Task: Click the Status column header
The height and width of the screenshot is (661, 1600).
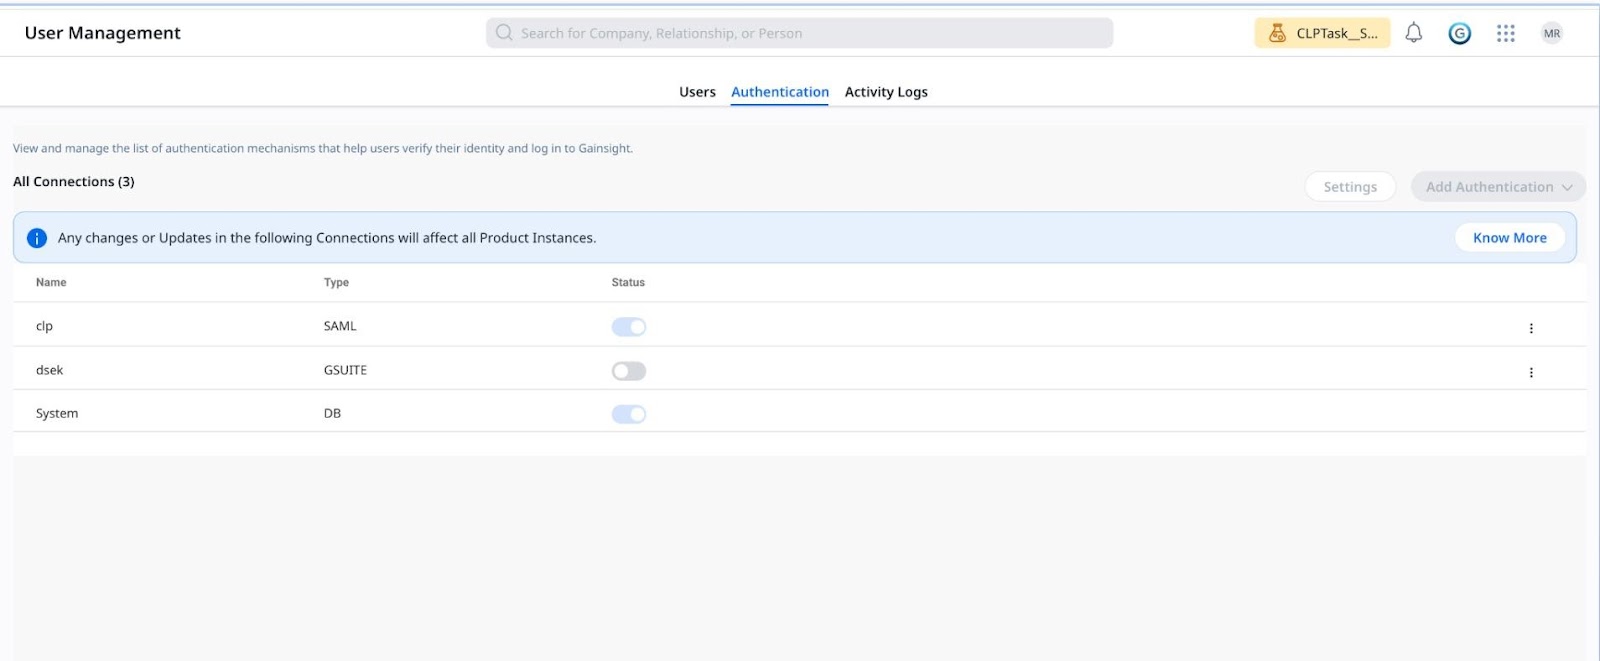Action: 628,283
